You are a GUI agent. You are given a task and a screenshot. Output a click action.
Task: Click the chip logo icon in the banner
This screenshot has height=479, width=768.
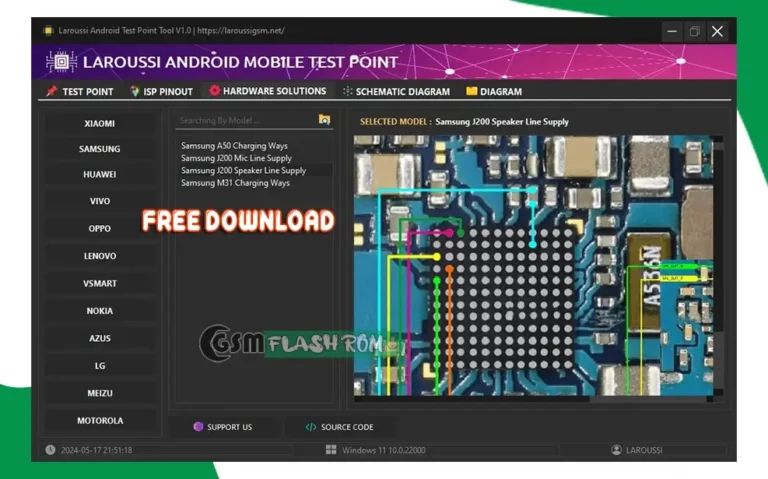coord(61,62)
